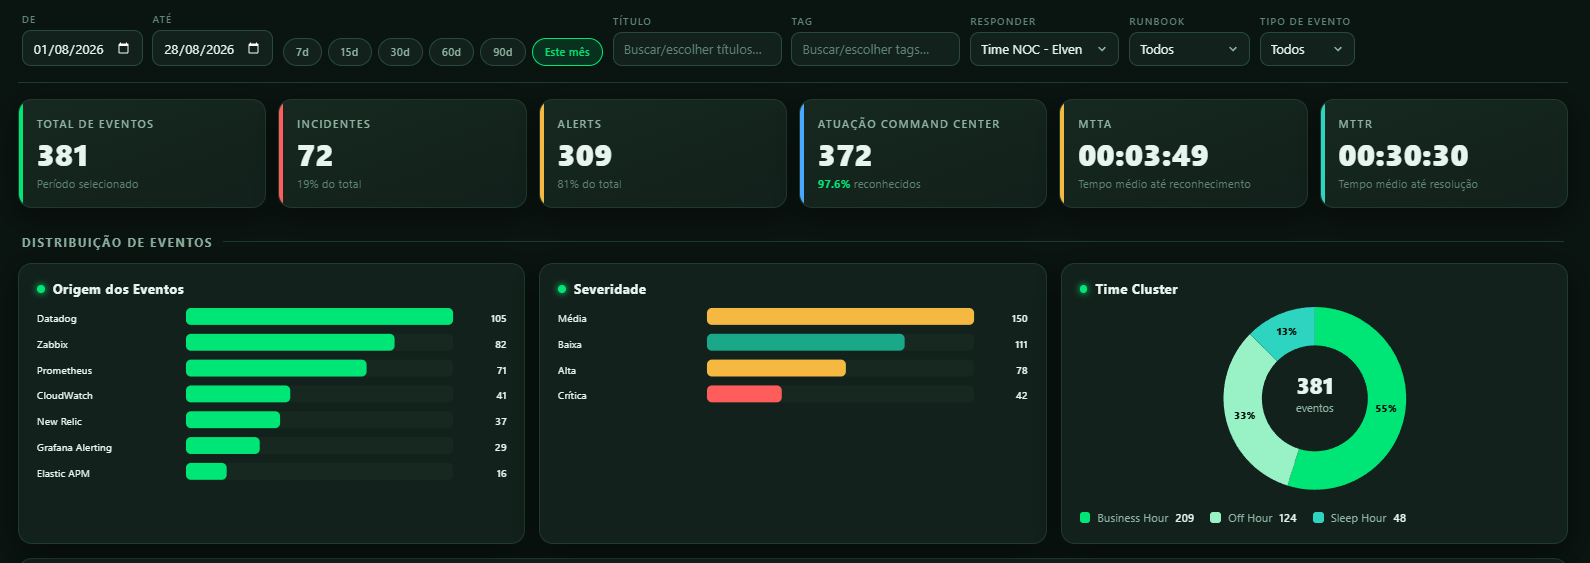The width and height of the screenshot is (1590, 563).
Task: Select the 15d range preset
Action: click(x=349, y=52)
